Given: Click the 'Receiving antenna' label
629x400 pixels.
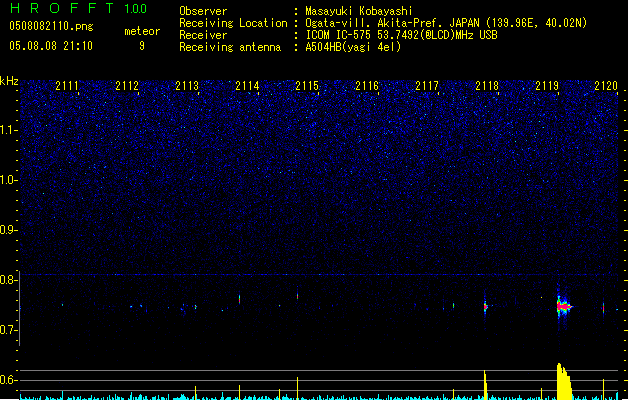Looking at the screenshot, I should (x=230, y=47).
